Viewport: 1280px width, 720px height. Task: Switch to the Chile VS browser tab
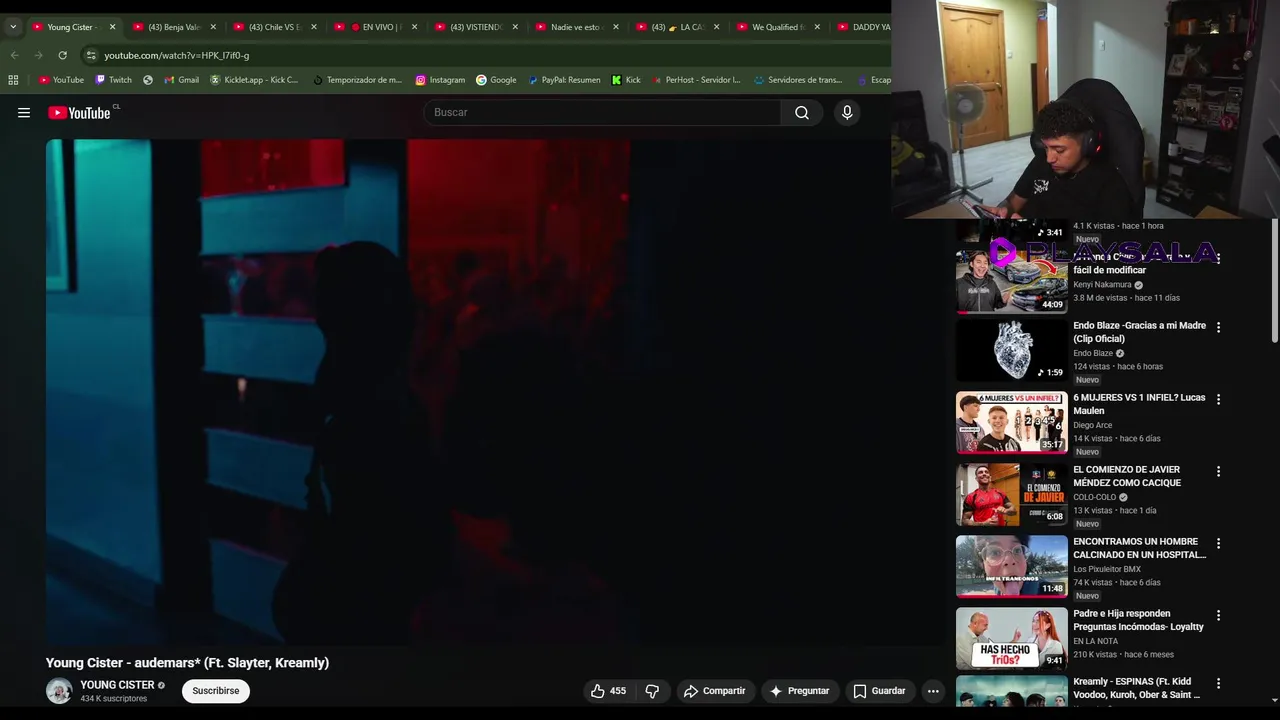click(x=273, y=27)
